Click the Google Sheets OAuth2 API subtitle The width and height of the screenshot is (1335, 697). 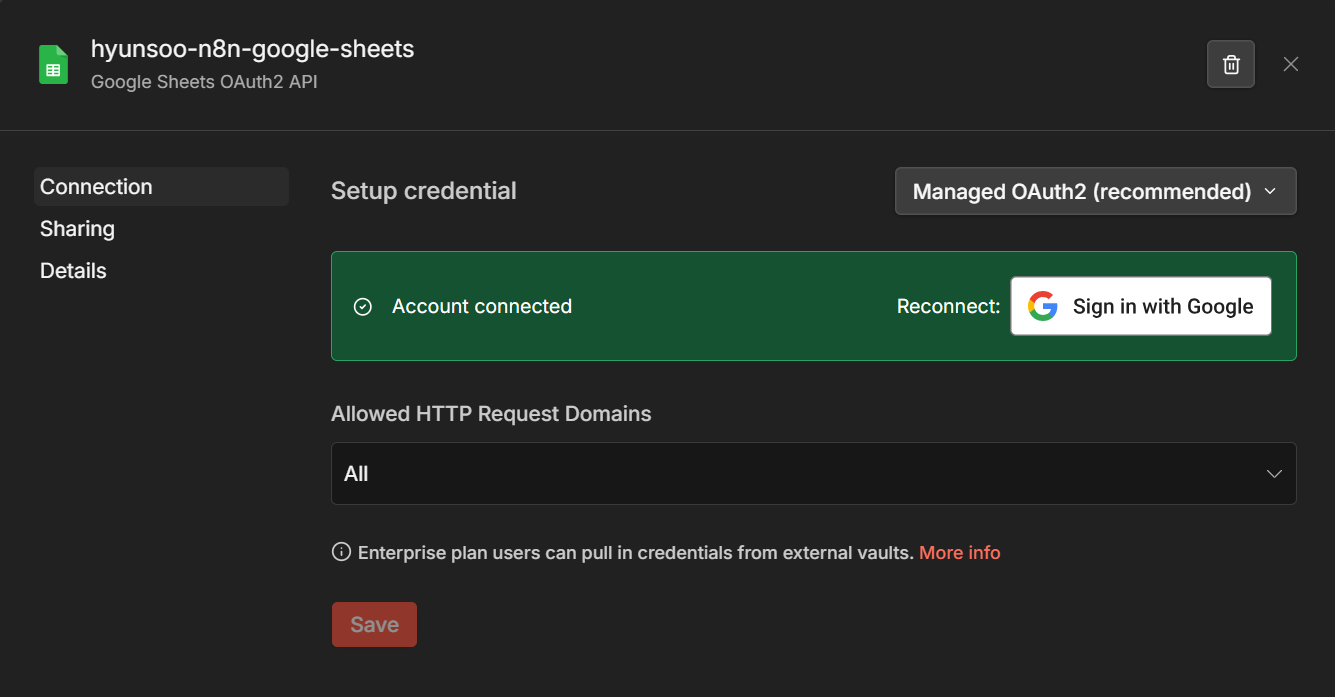204,82
